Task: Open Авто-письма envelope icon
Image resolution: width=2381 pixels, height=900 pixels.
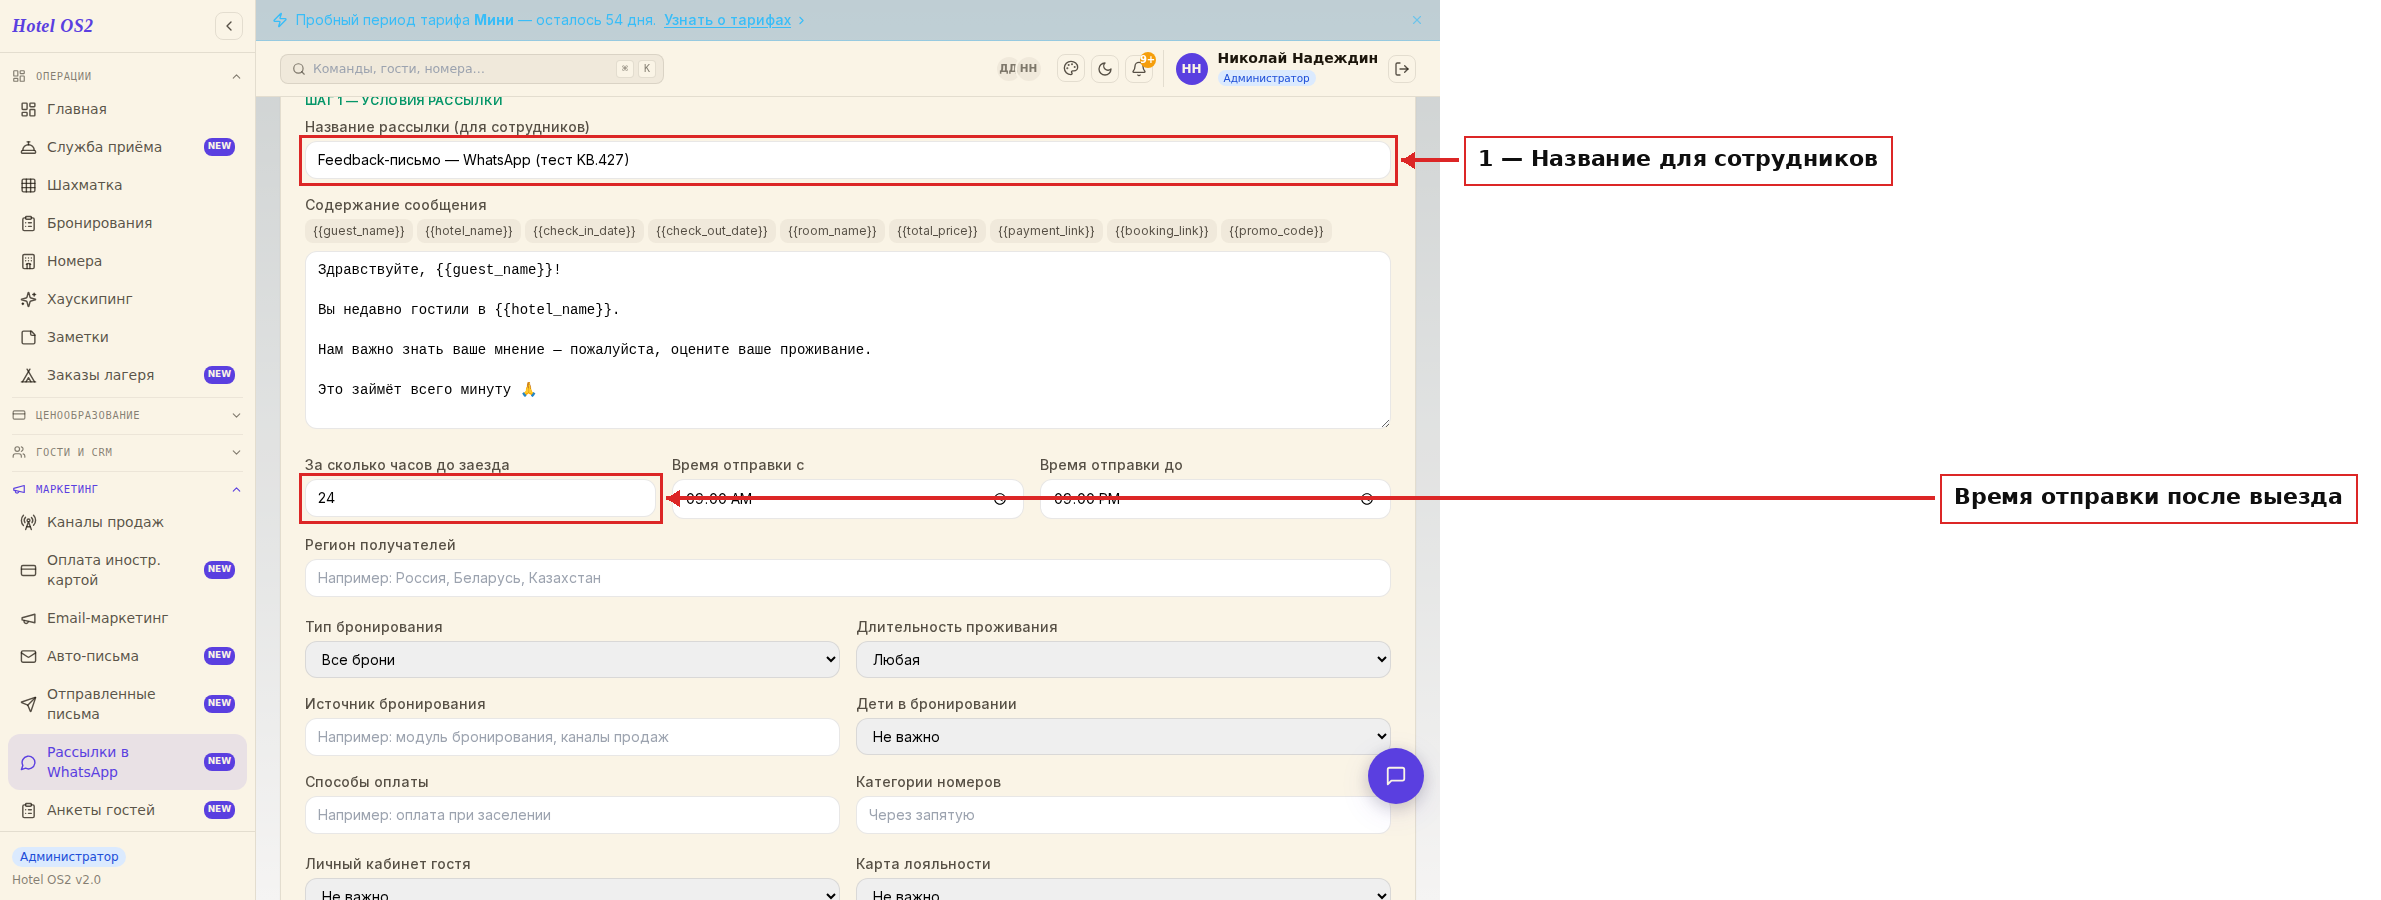Action: pos(29,656)
